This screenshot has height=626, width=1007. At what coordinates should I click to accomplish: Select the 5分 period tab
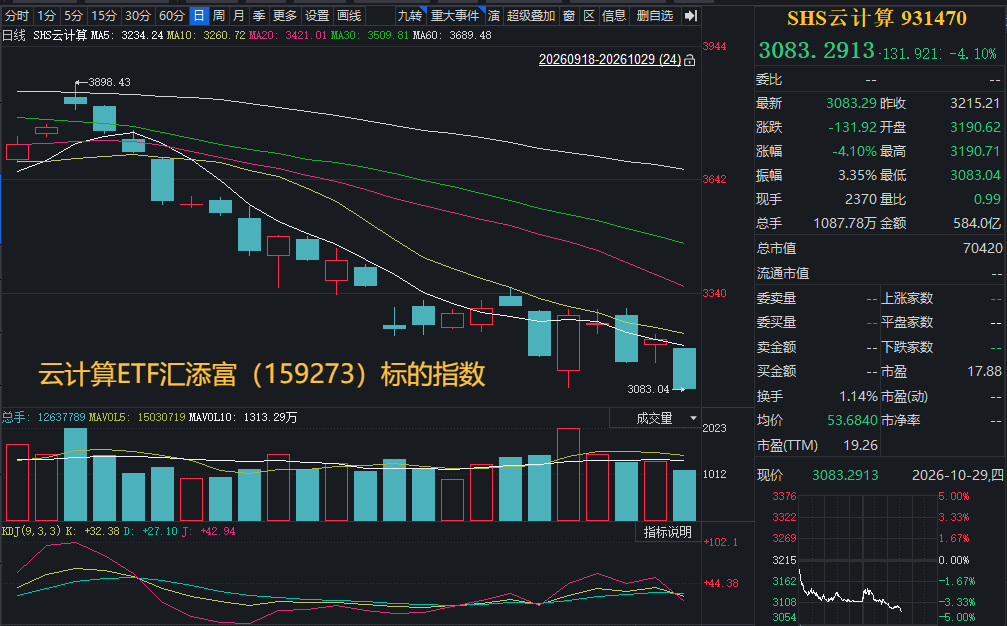[73, 15]
